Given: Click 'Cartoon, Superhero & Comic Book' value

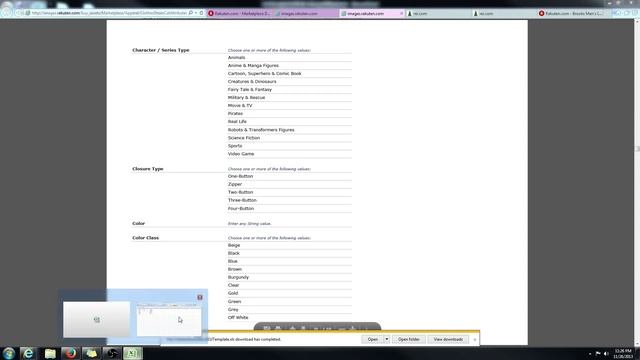Looking at the screenshot, I should [x=264, y=73].
